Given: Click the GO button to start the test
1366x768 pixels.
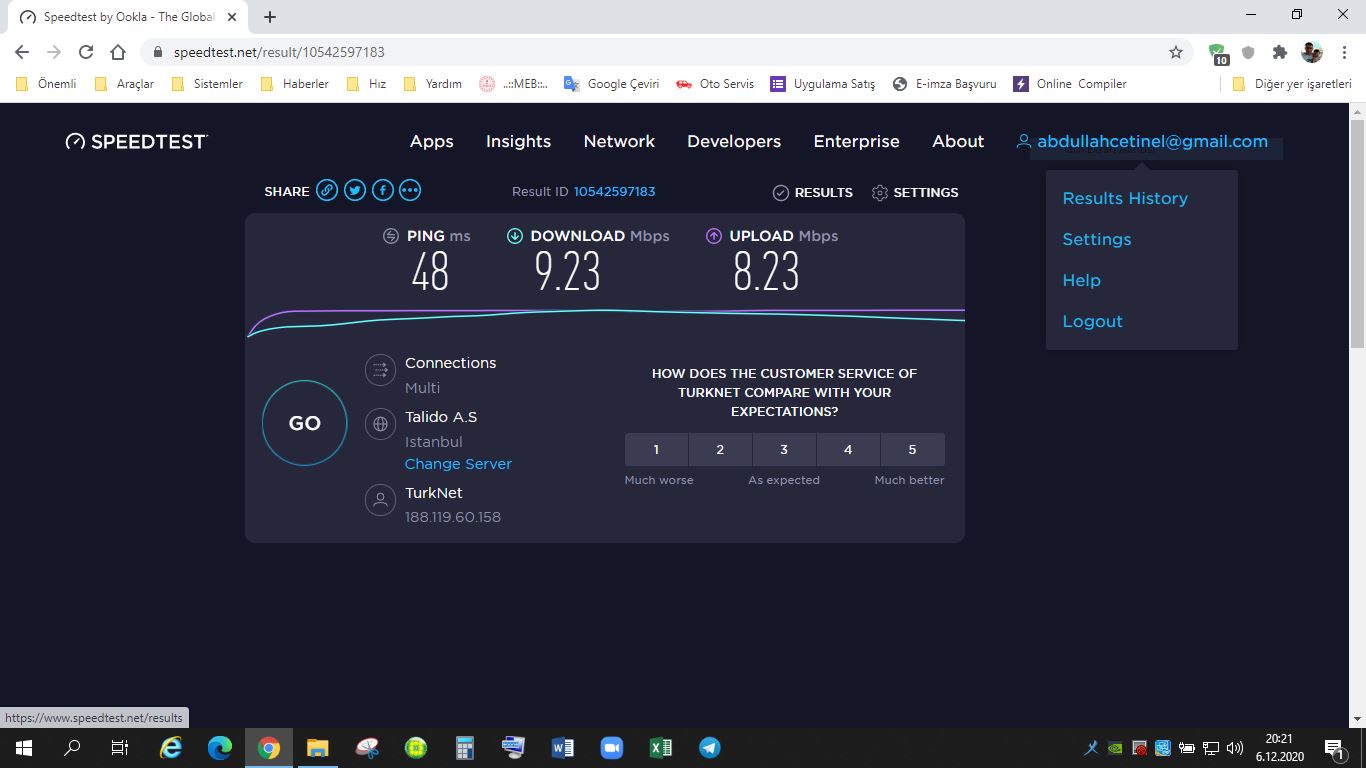Looking at the screenshot, I should 305,423.
